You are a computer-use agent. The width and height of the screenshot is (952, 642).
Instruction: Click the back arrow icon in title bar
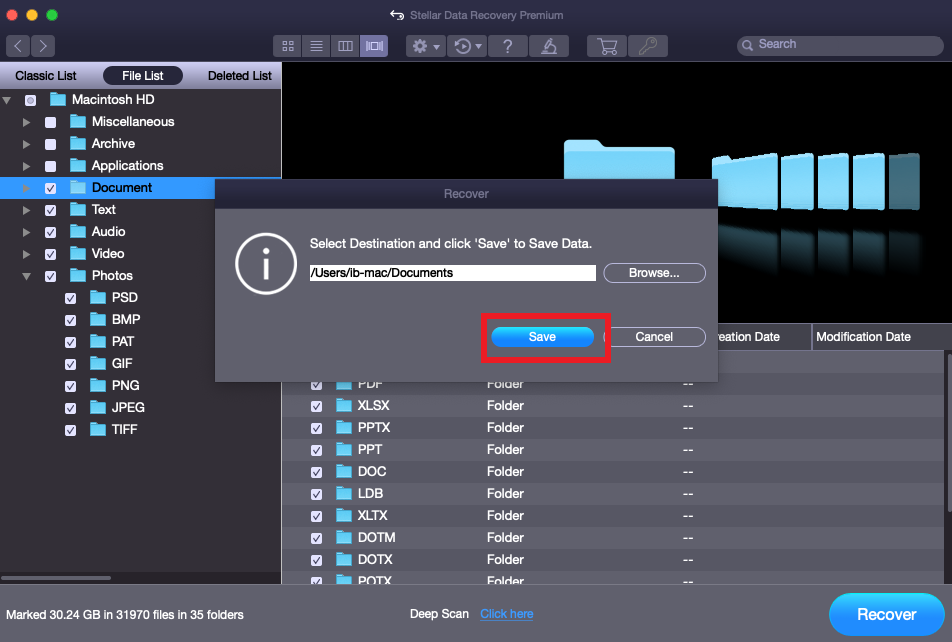tap(397, 15)
